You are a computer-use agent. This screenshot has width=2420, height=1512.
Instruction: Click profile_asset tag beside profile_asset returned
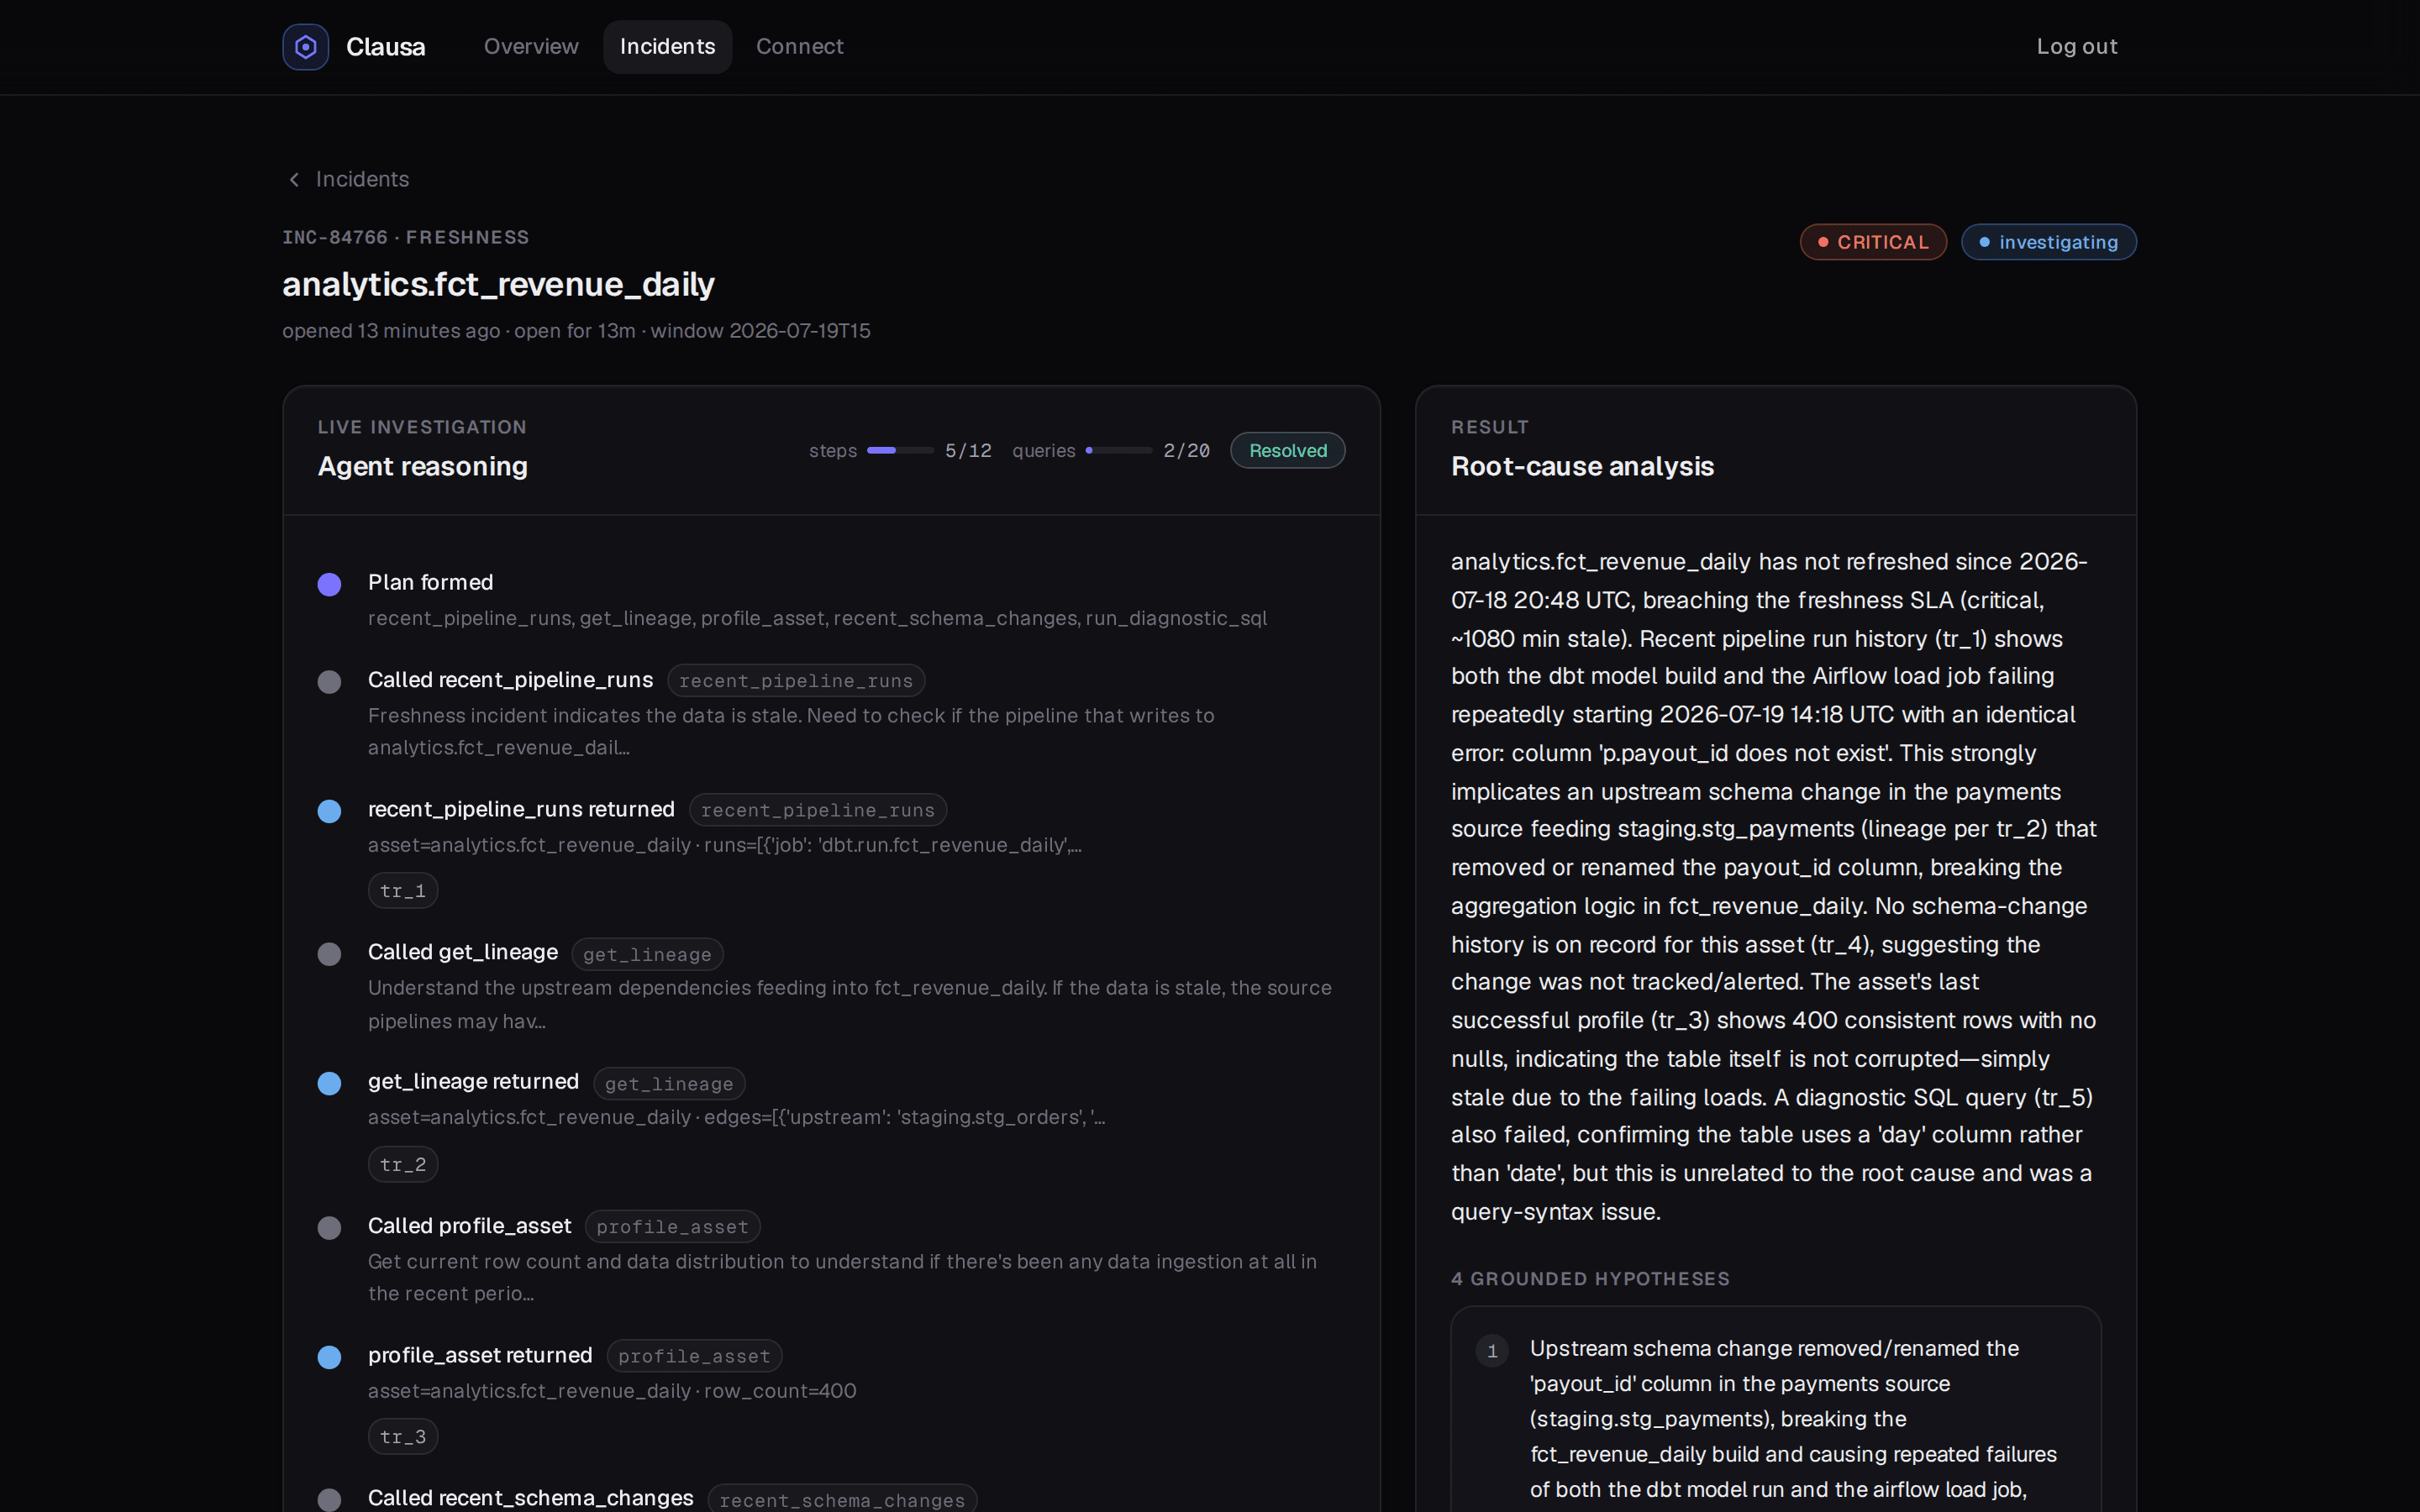(x=694, y=1356)
